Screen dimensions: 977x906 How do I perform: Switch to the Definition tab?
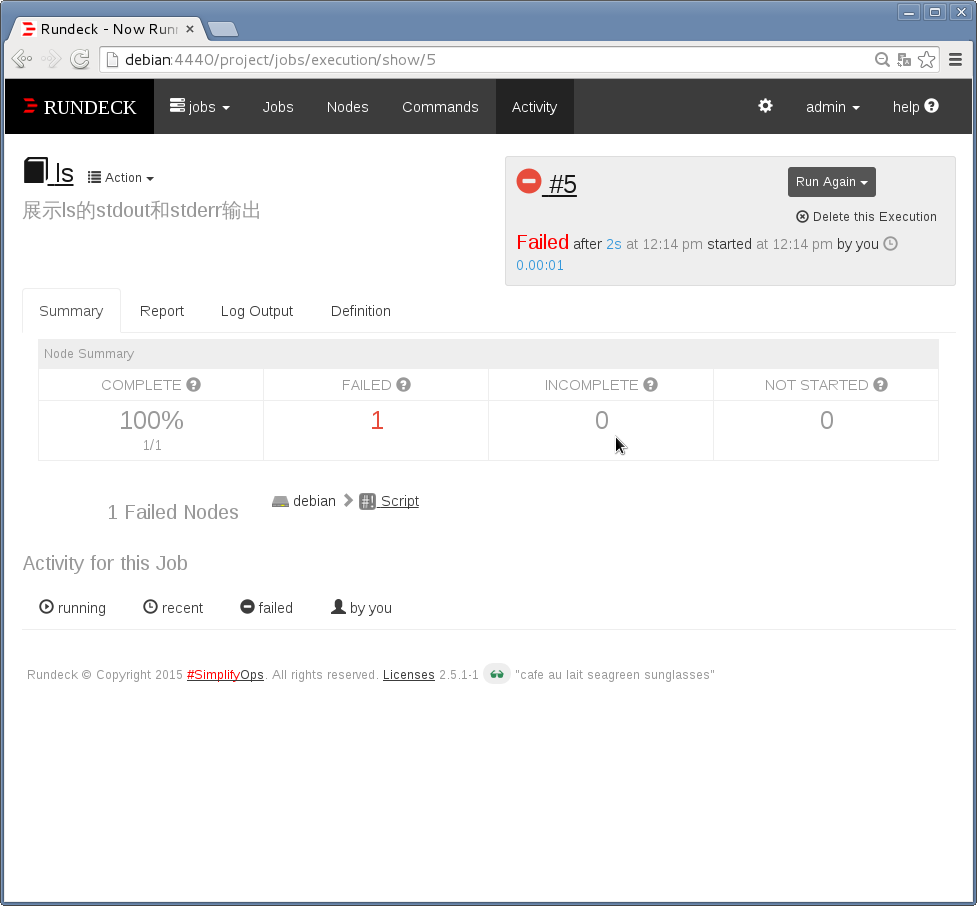tap(361, 311)
